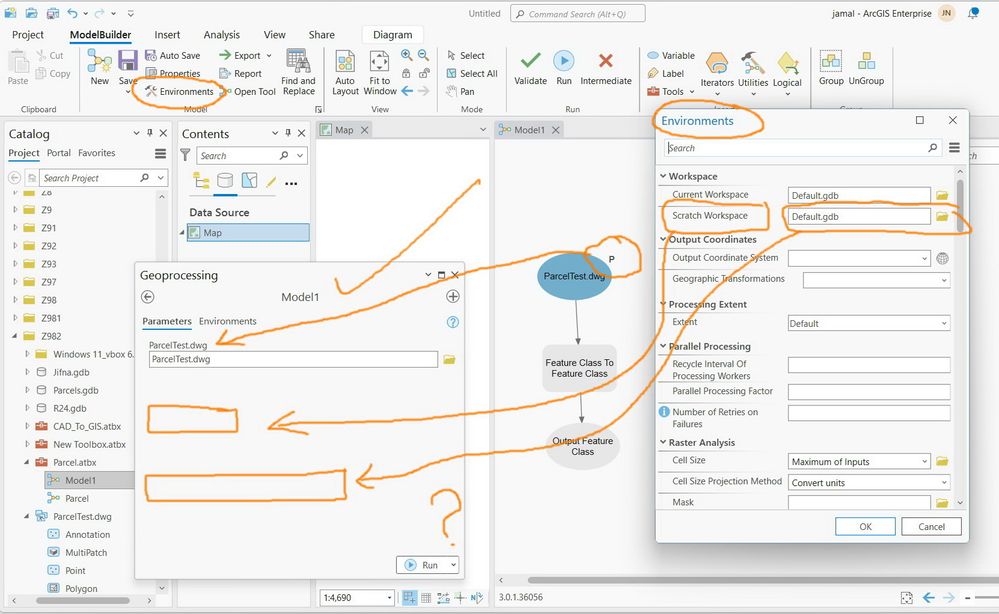Image resolution: width=999 pixels, height=614 pixels.
Task: Click the Geoprocessing help icon
Action: point(452,322)
